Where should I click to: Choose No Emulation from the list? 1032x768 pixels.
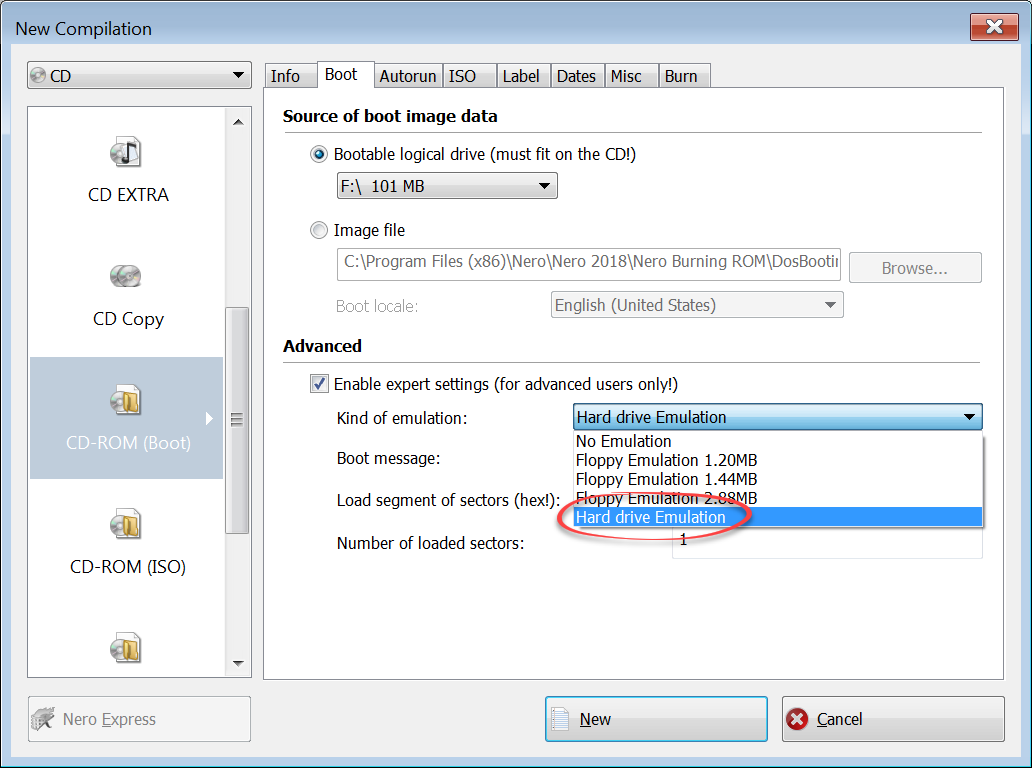778,441
